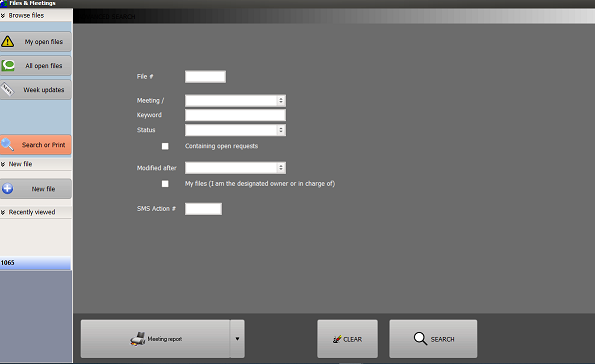Open the Modified after date dropdown
Image resolution: width=595 pixels, height=364 pixels.
[x=281, y=167]
